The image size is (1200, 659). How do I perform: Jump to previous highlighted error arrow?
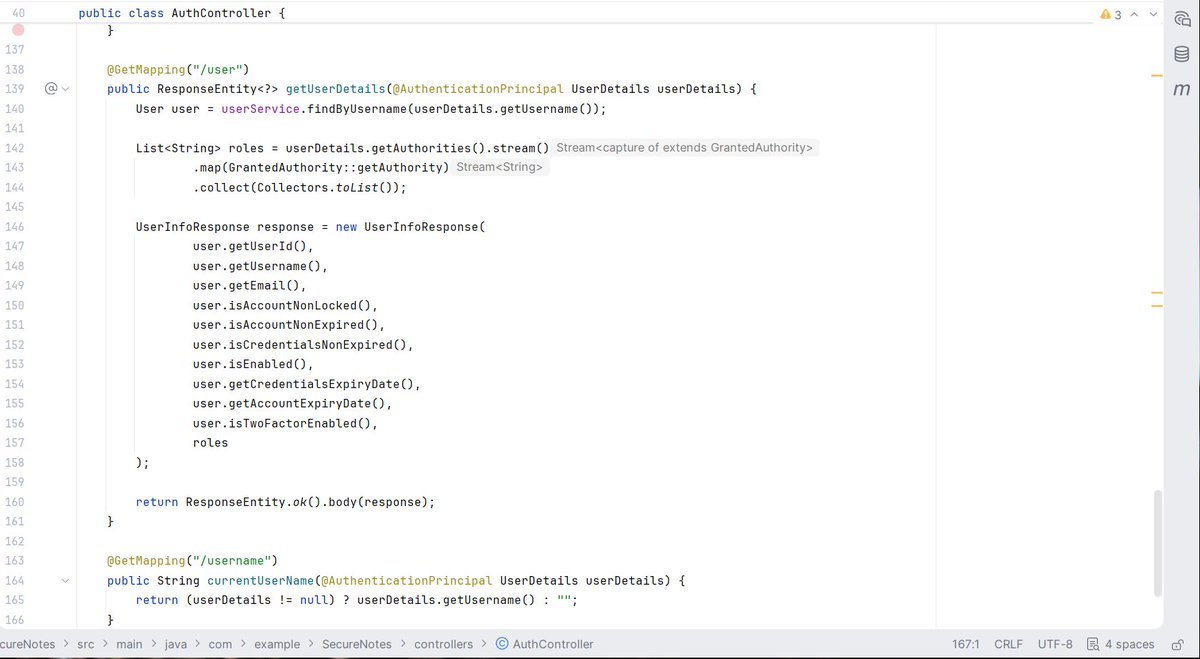[x=1135, y=15]
